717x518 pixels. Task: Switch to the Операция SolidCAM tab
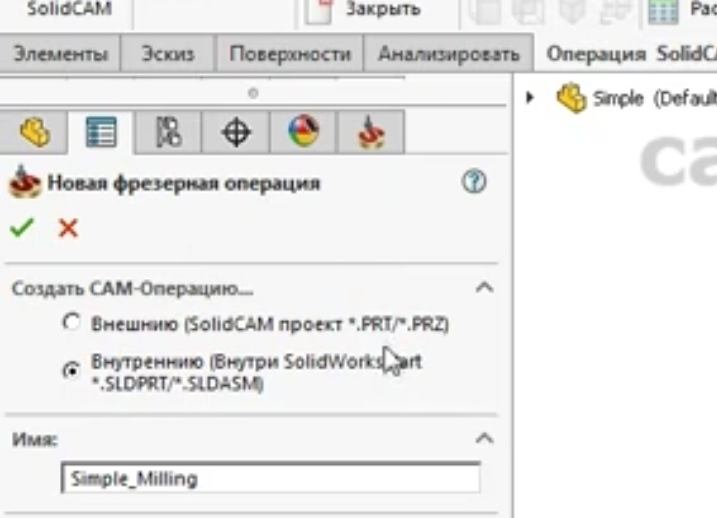[x=631, y=54]
